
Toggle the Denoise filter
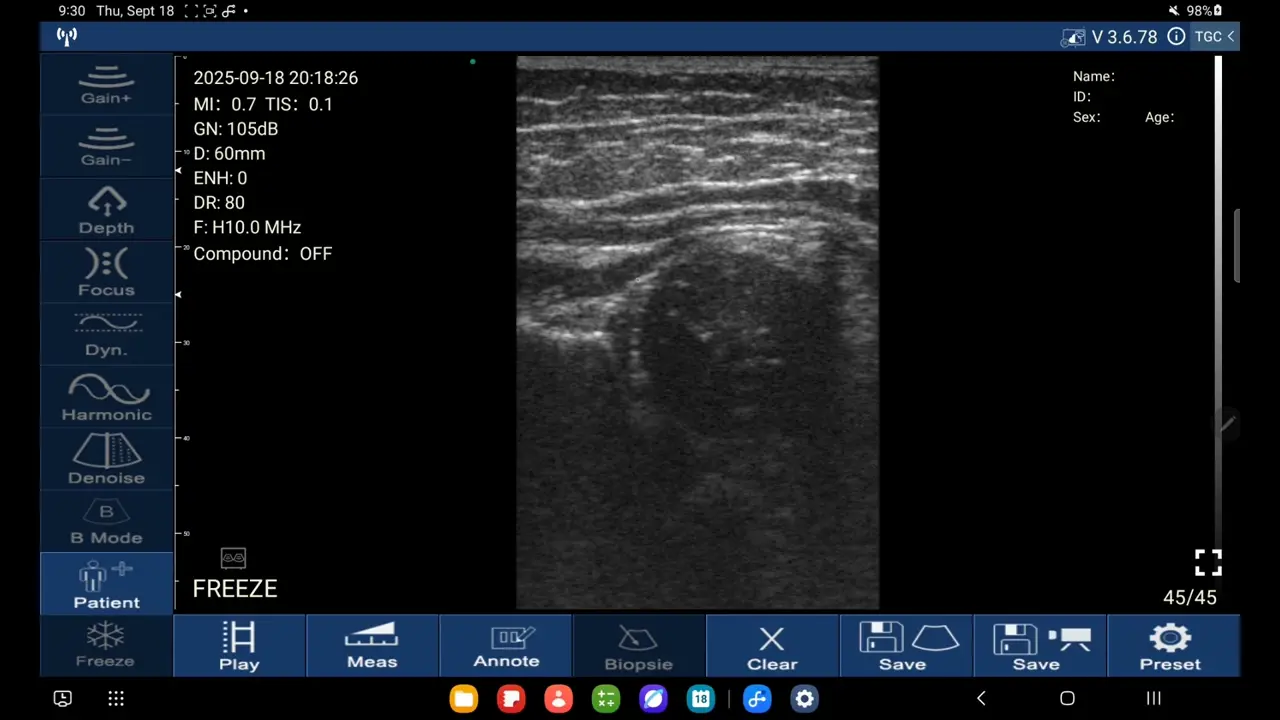click(x=106, y=459)
